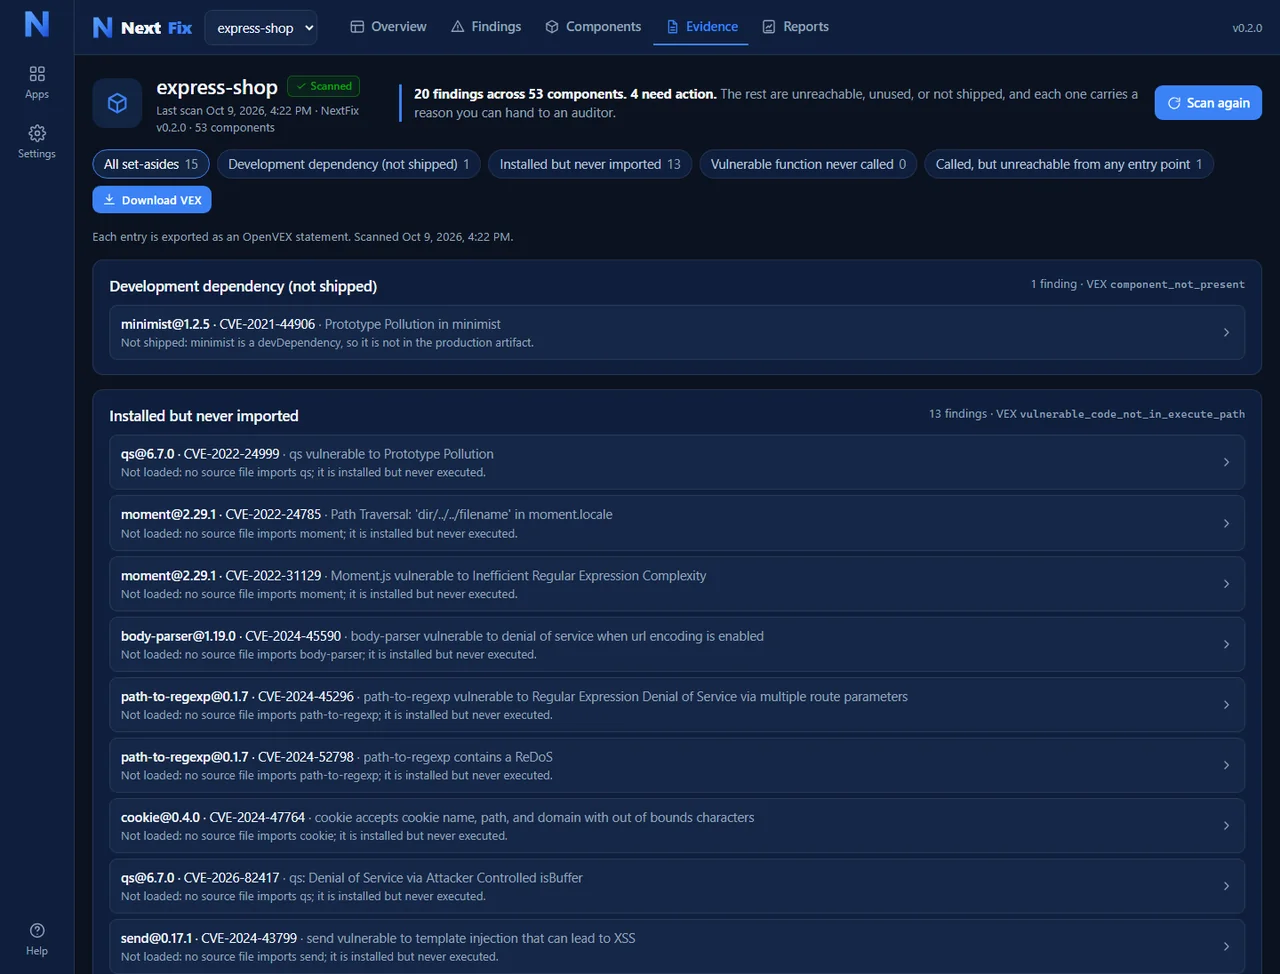1280x974 pixels.
Task: Toggle 'Vulnerable function never called' filter chip
Action: (x=808, y=164)
